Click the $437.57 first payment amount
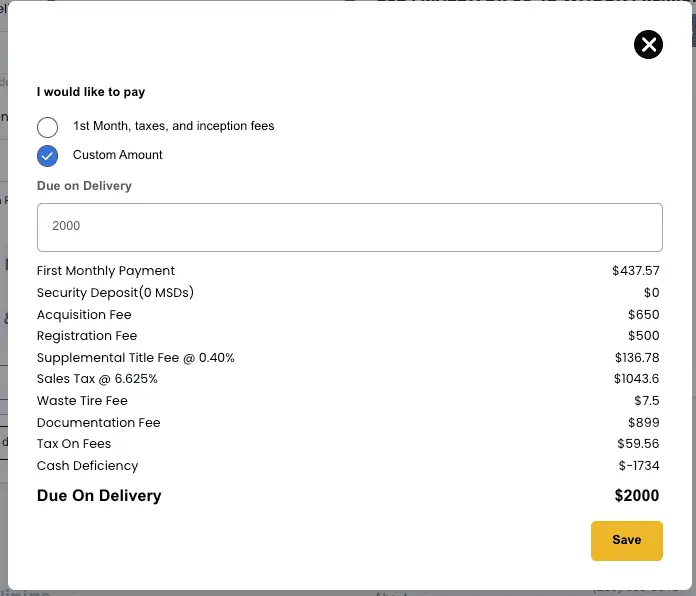 click(x=636, y=271)
